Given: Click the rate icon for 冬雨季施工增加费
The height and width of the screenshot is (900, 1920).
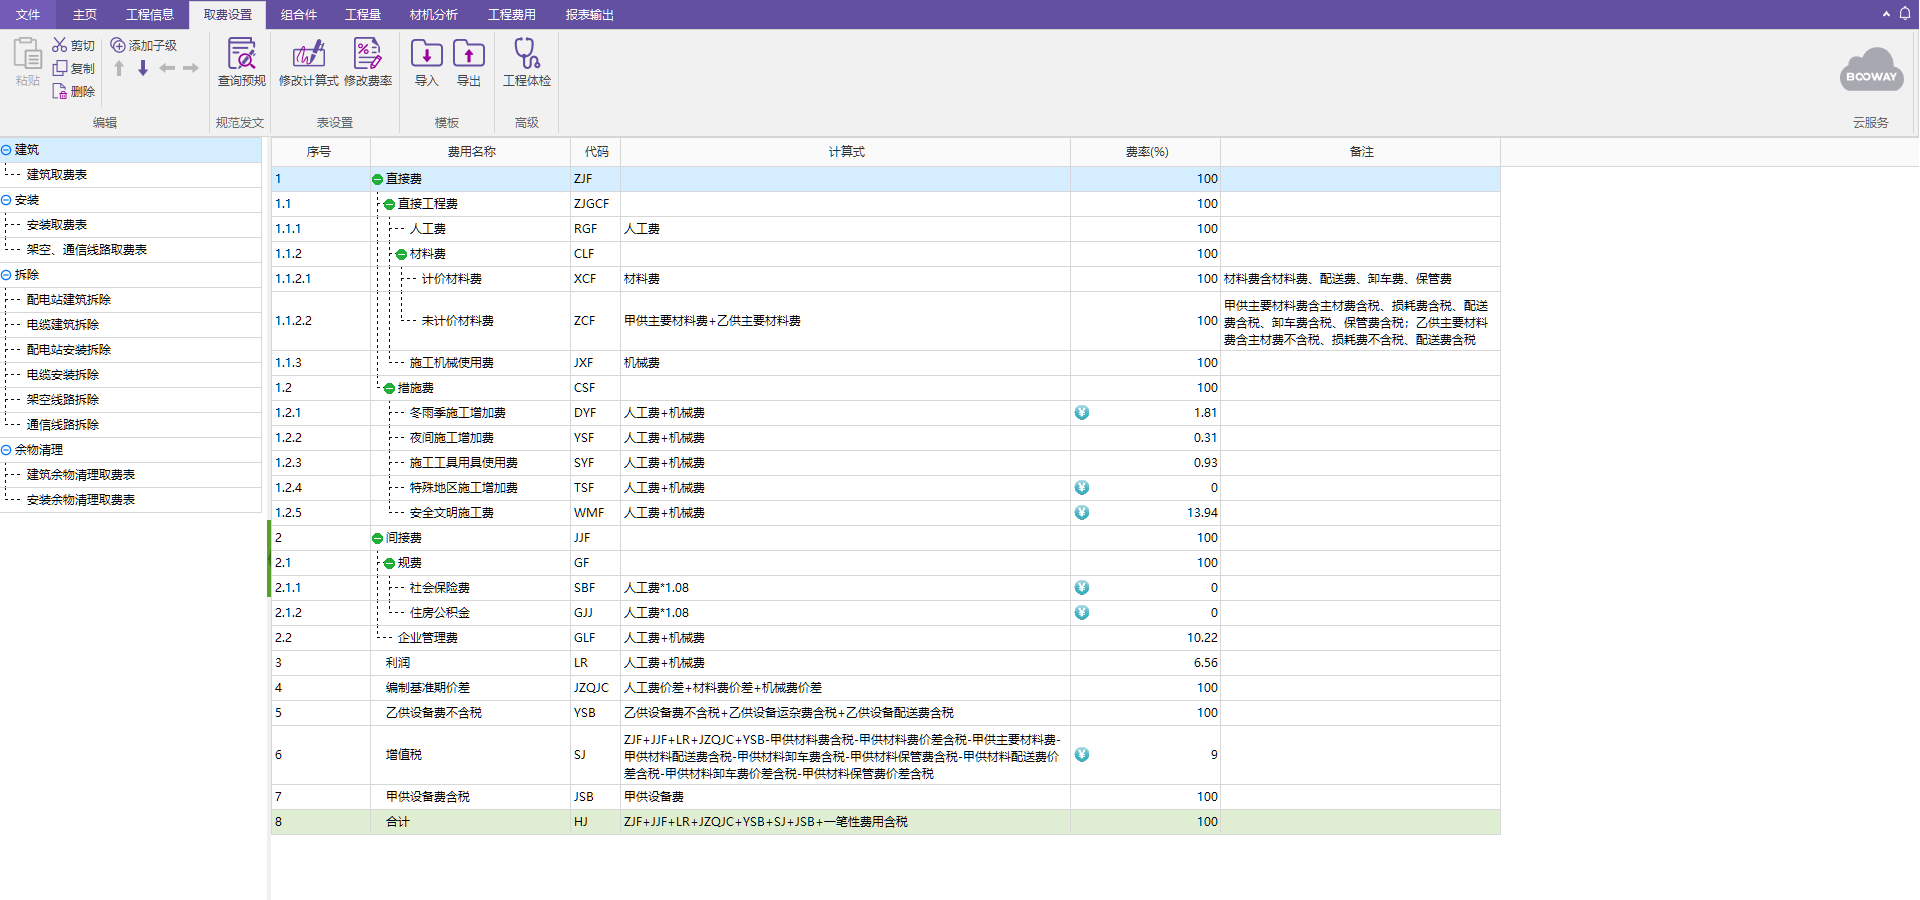Looking at the screenshot, I should 1082,413.
